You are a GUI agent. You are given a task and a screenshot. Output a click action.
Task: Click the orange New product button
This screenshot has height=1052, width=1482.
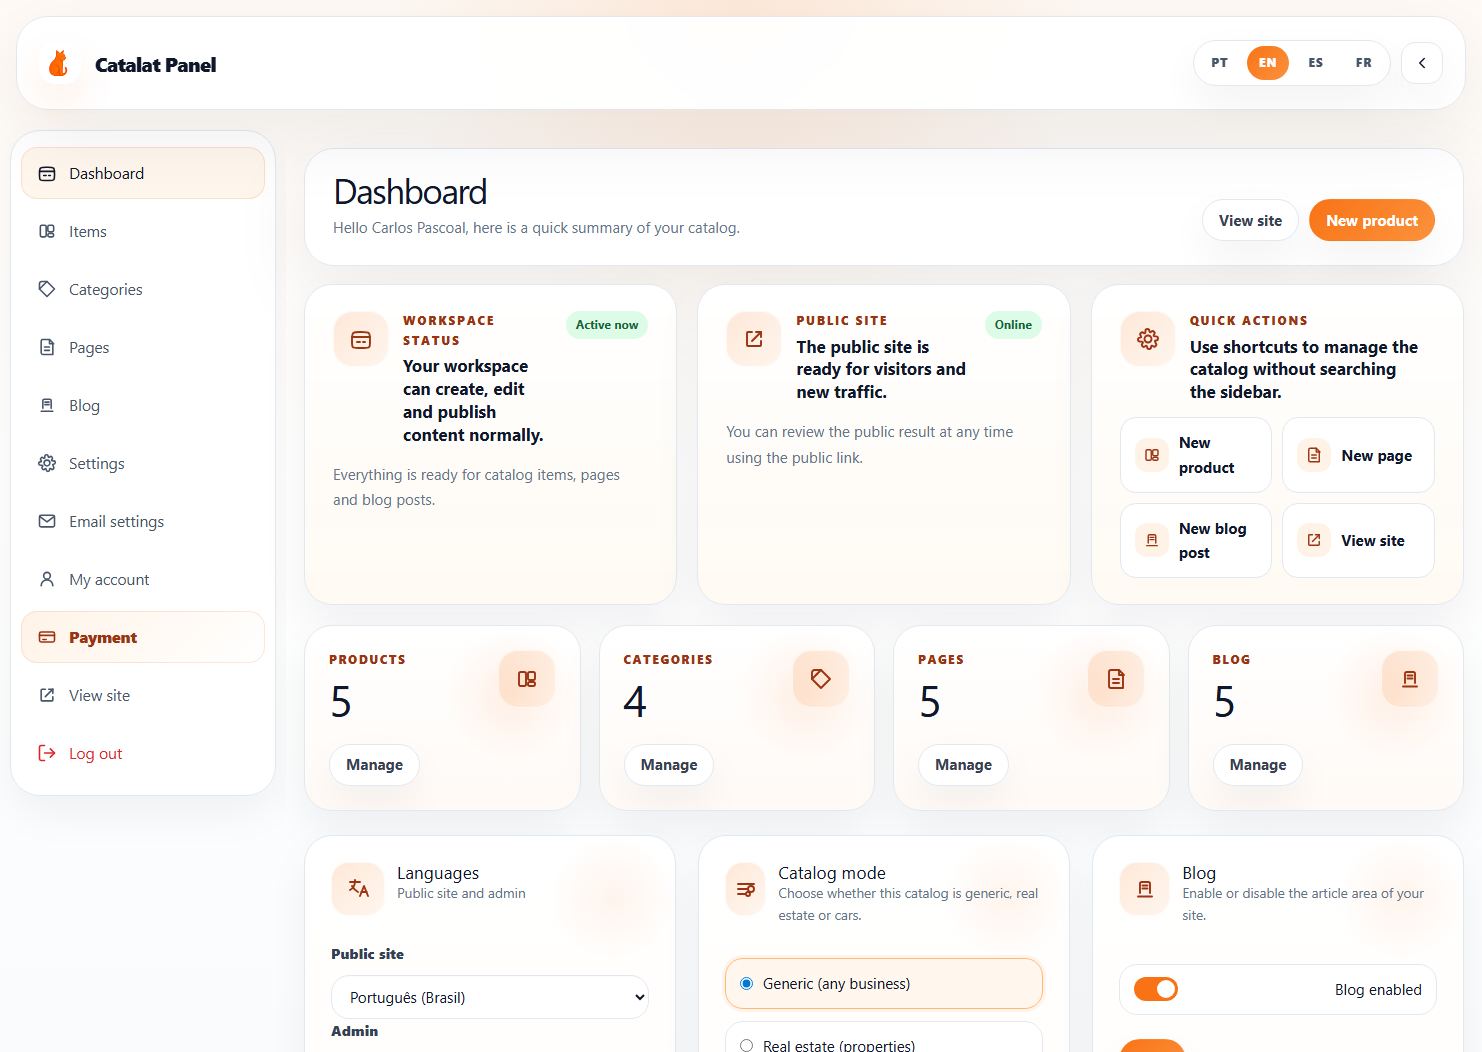click(1372, 220)
